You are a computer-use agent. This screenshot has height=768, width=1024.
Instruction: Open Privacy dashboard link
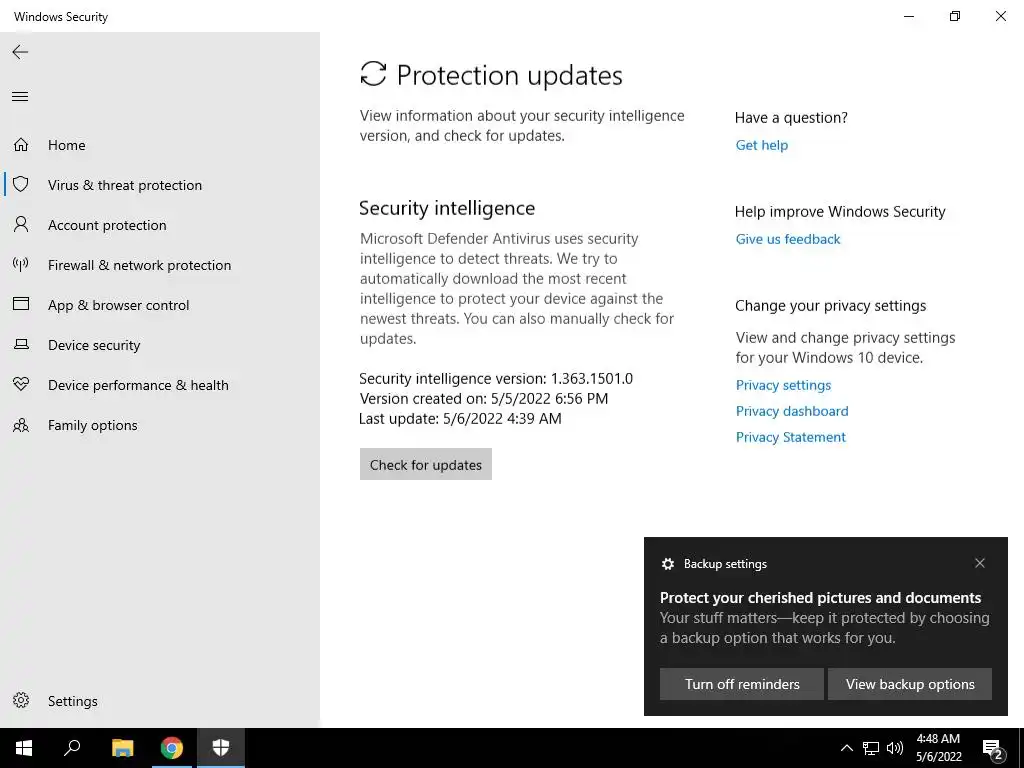point(792,411)
